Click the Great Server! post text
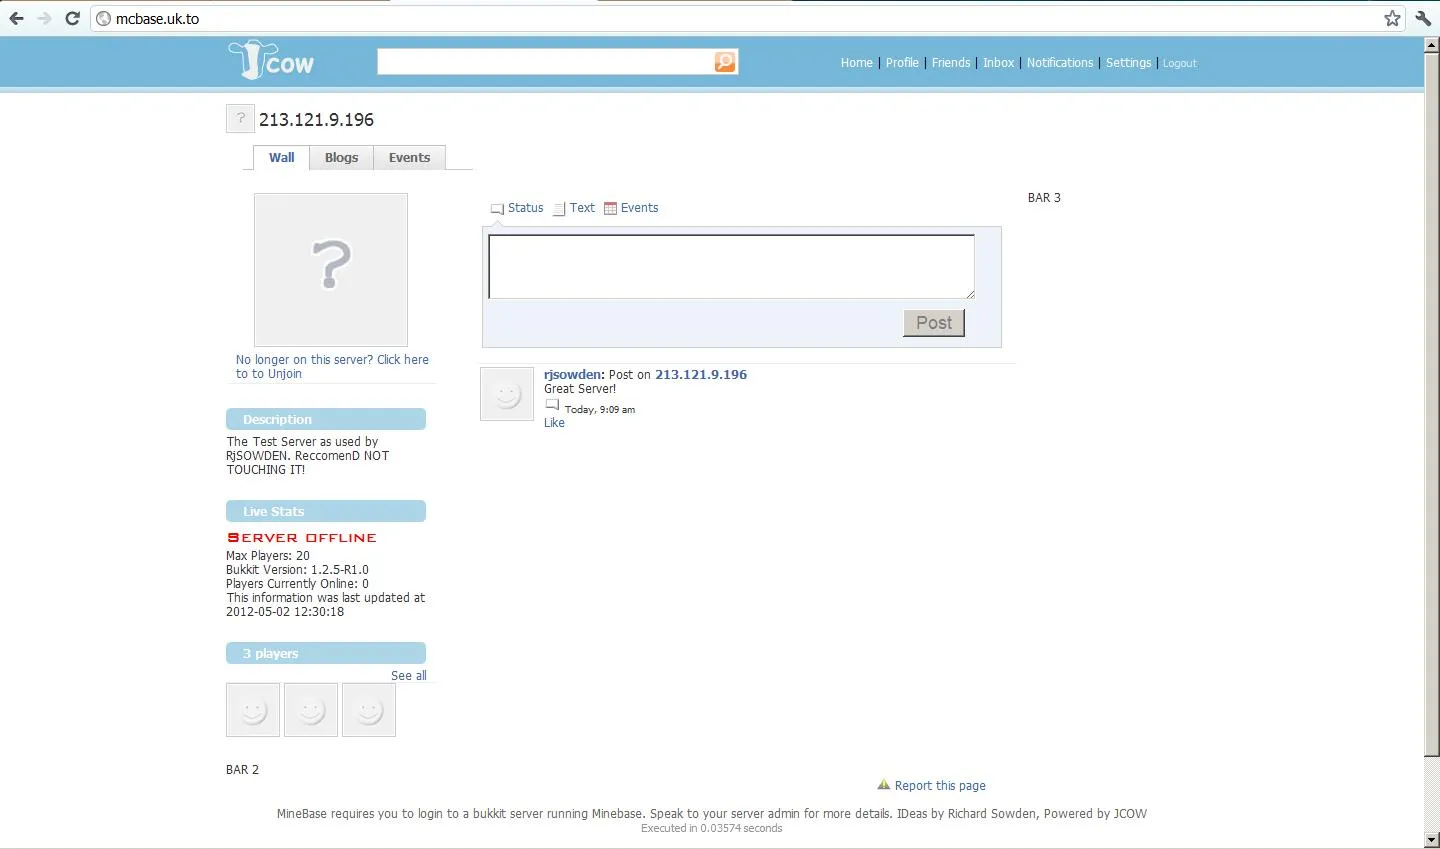Viewport: 1440px width, 849px height. coord(580,388)
